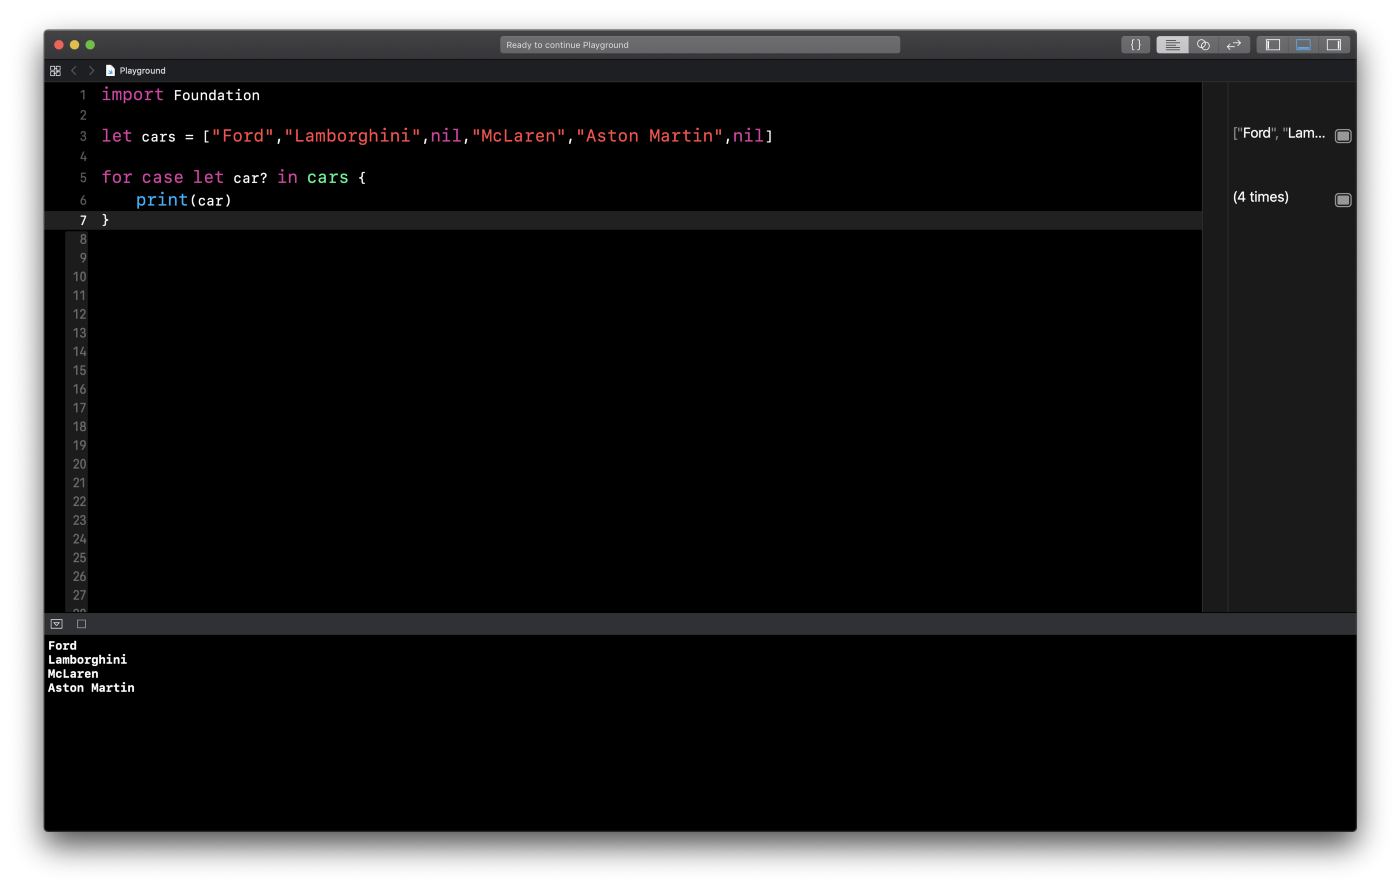Click the "McLaren" string literal

pos(519,136)
